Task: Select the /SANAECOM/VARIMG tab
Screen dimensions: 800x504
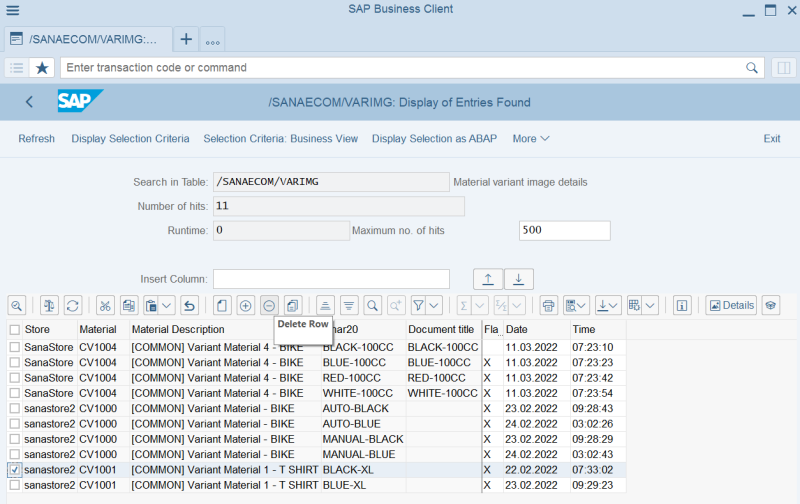Action: pos(88,39)
